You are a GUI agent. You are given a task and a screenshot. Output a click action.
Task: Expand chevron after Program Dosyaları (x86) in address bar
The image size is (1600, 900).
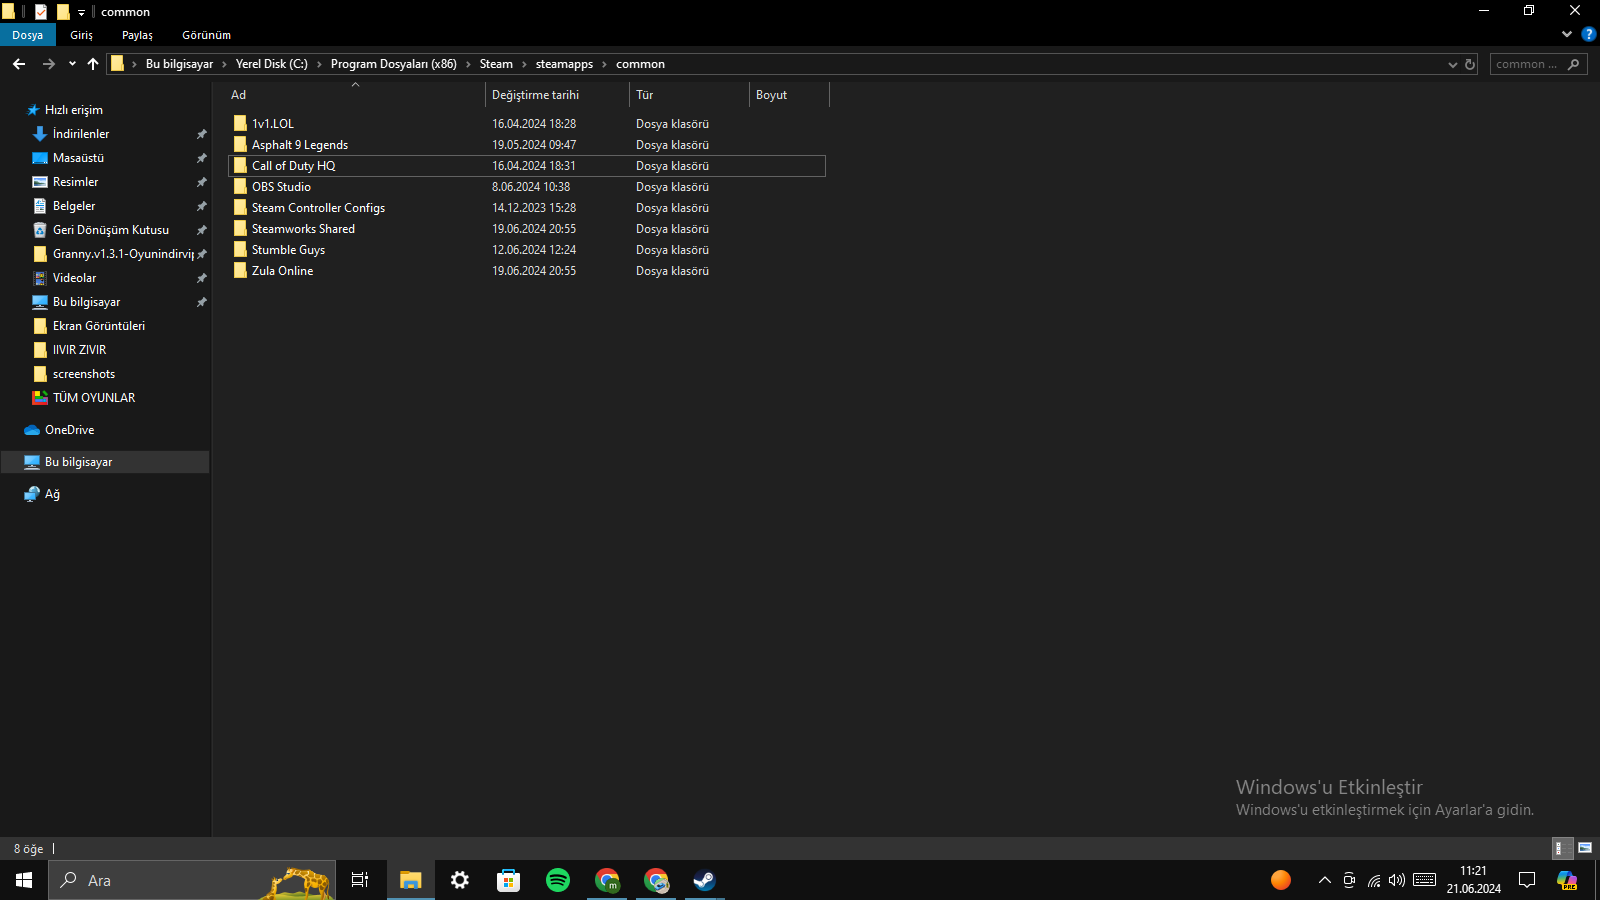(x=468, y=64)
